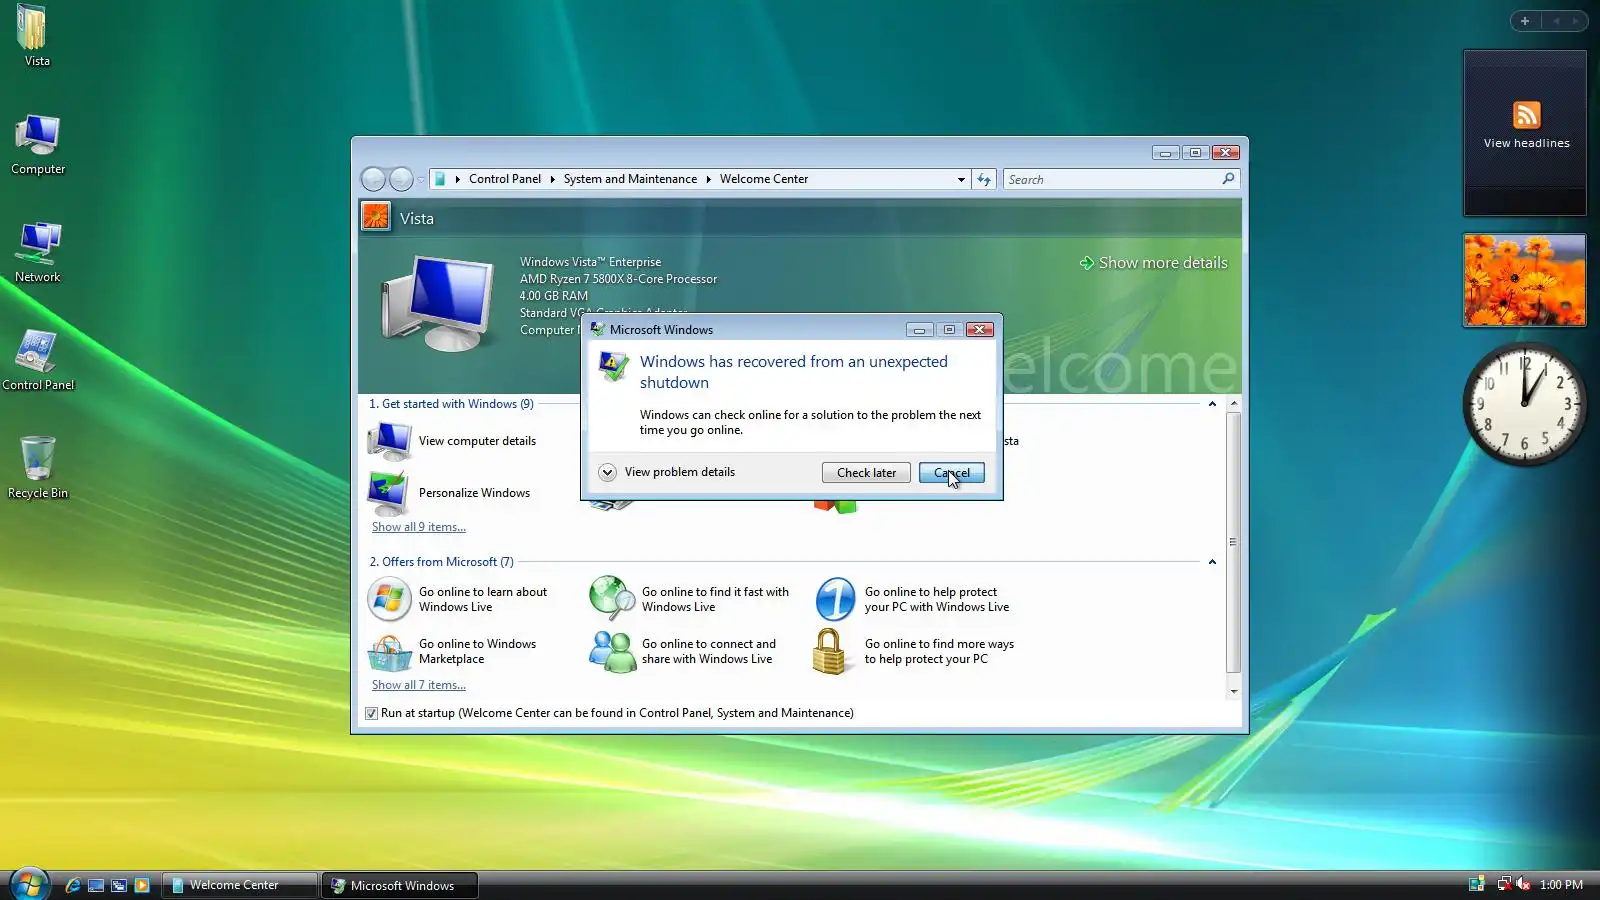Expand View problem details chevron
The width and height of the screenshot is (1600, 900).
coord(607,472)
